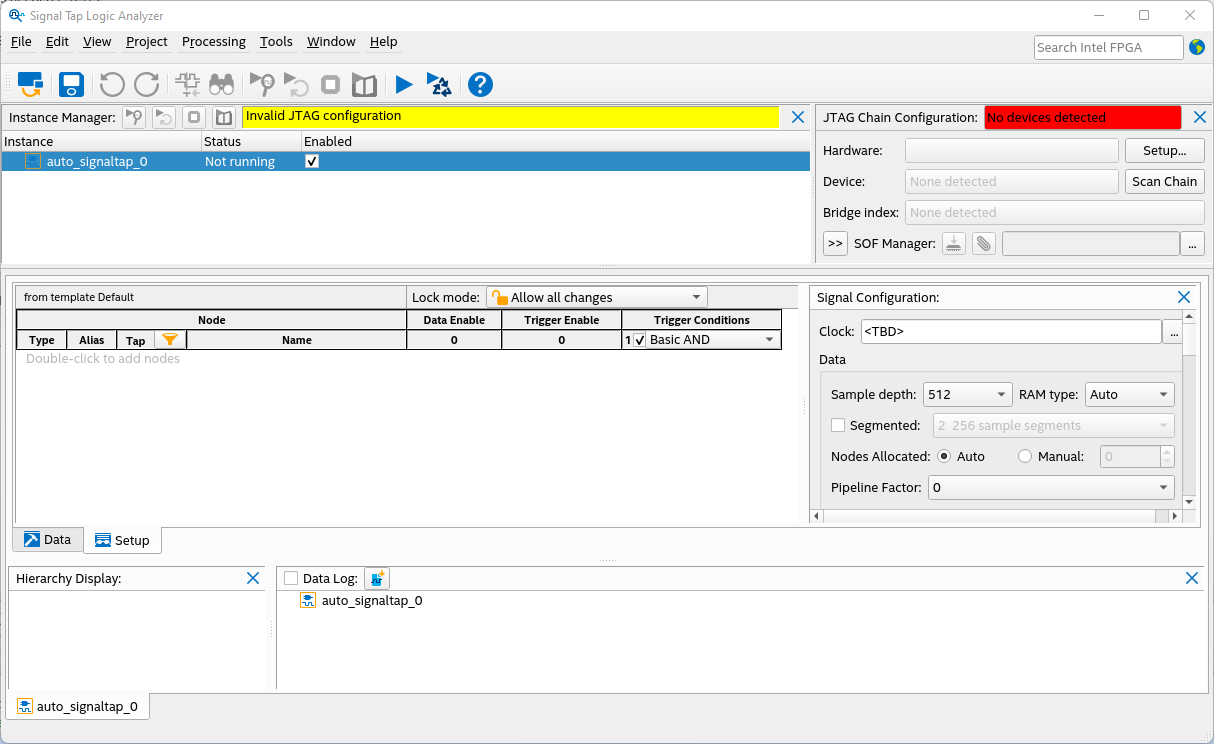Click the SOF Manager attach paperclip icon
Image resolution: width=1214 pixels, height=744 pixels.
pyautogui.click(x=984, y=243)
